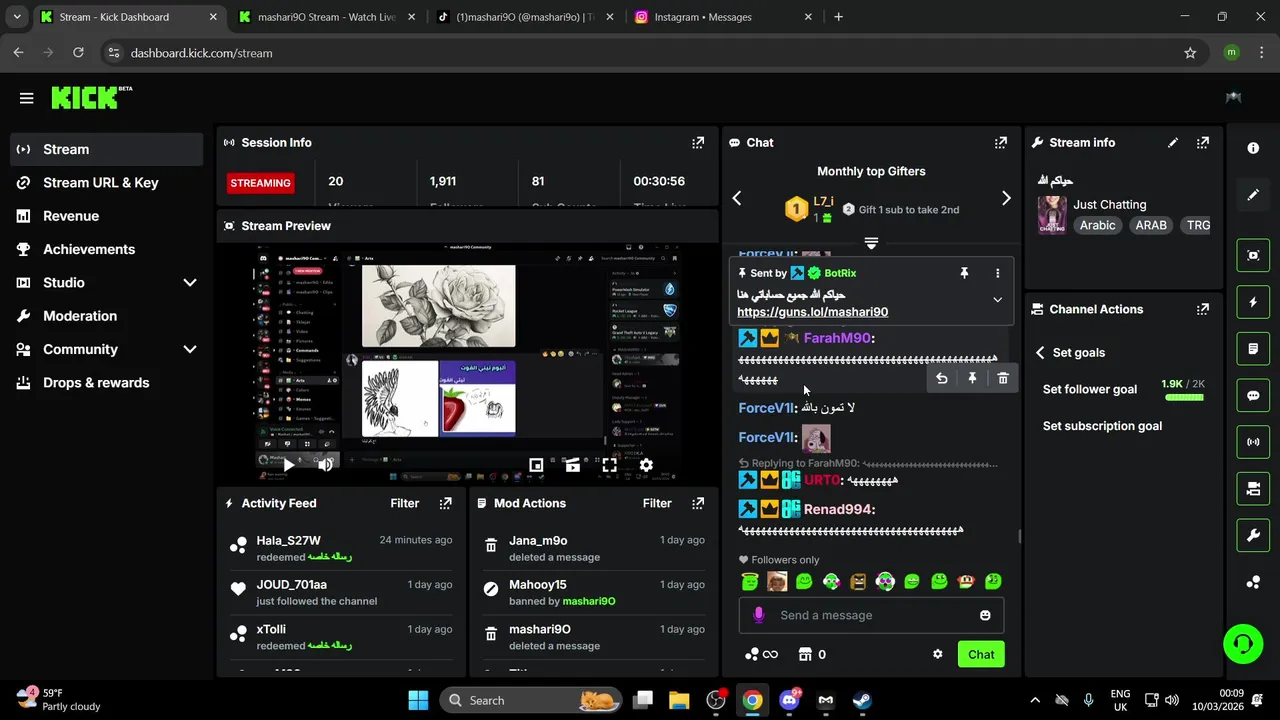Pop out the Activity Feed panel
Viewport: 1280px width, 720px height.
[446, 503]
